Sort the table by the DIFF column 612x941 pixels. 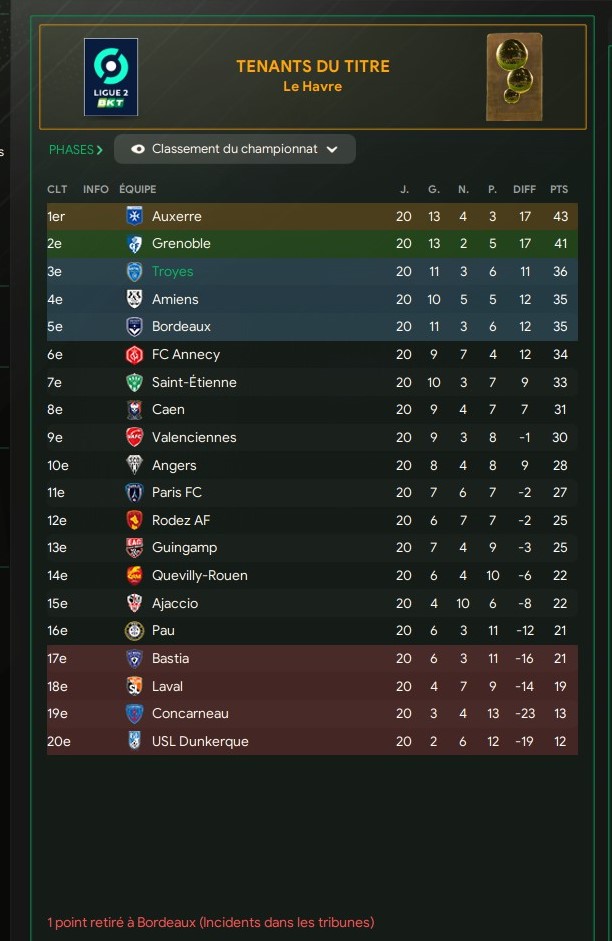pos(524,189)
